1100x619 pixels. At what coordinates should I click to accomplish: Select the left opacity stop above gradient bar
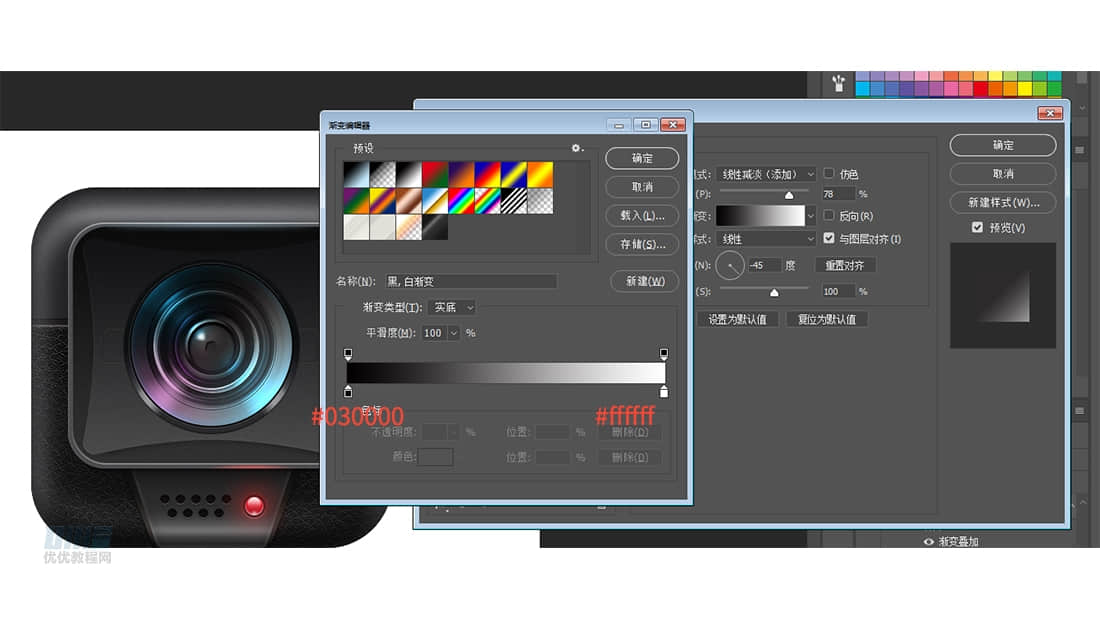pyautogui.click(x=348, y=354)
